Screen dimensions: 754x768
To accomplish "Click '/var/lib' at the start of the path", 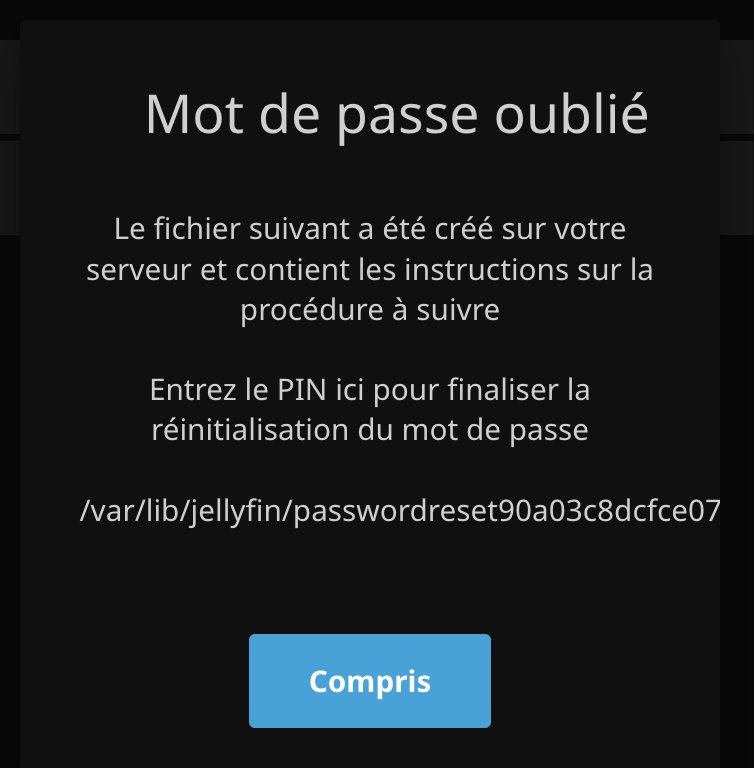I will [129, 511].
